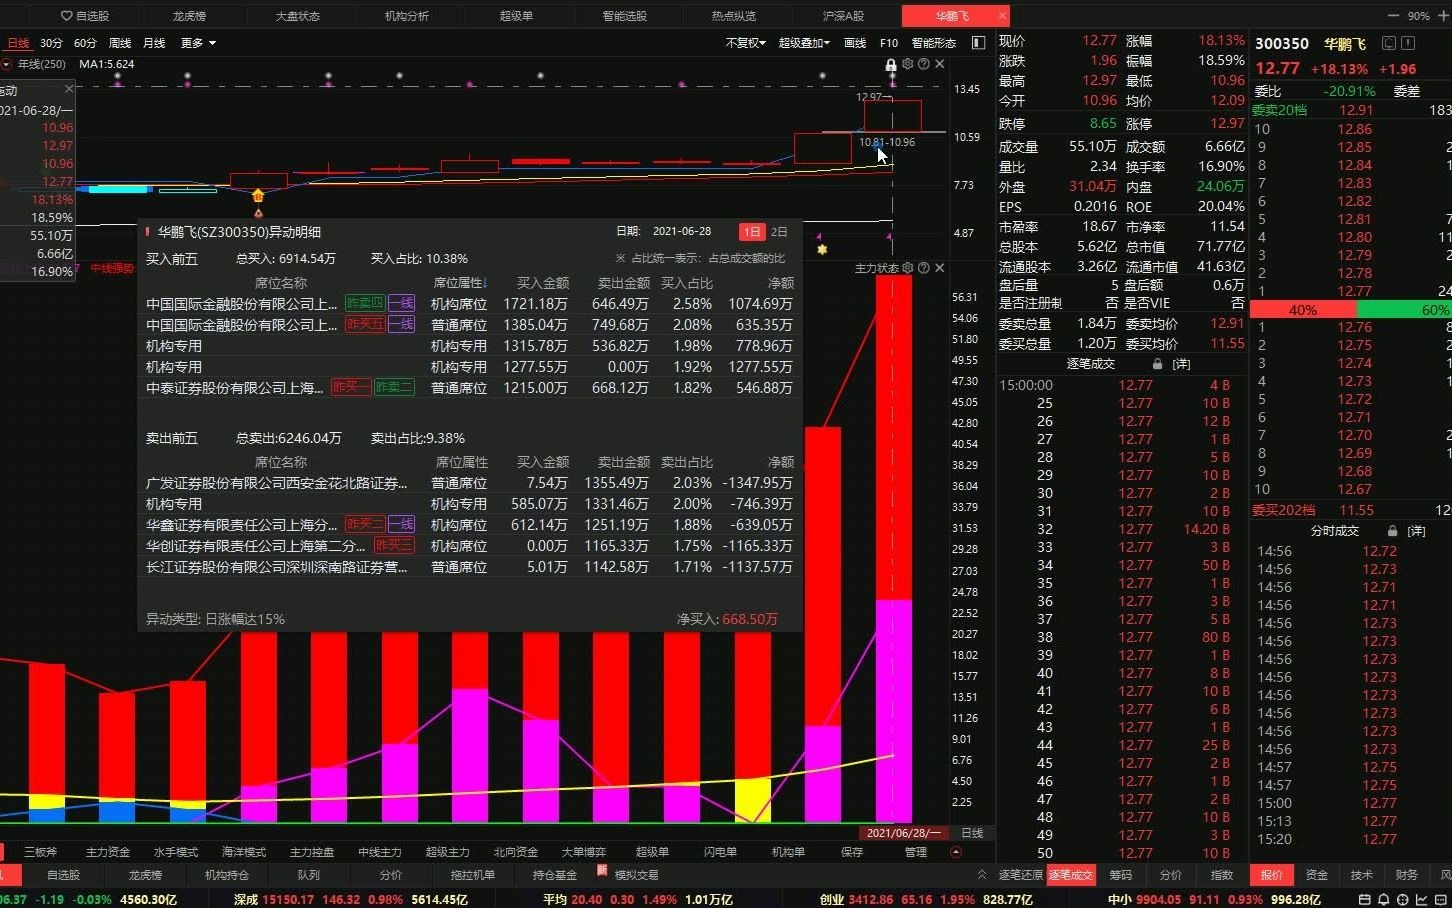1452x908 pixels.
Task: Collapse the 年线(250) indicator arrow
Action: (x=6, y=64)
